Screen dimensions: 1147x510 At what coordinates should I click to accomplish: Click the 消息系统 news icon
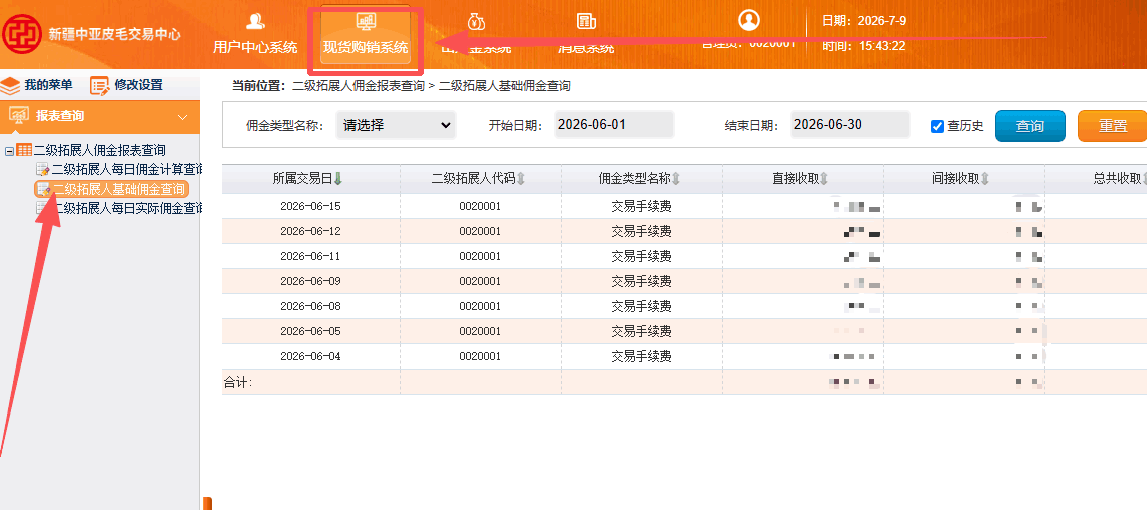point(586,21)
